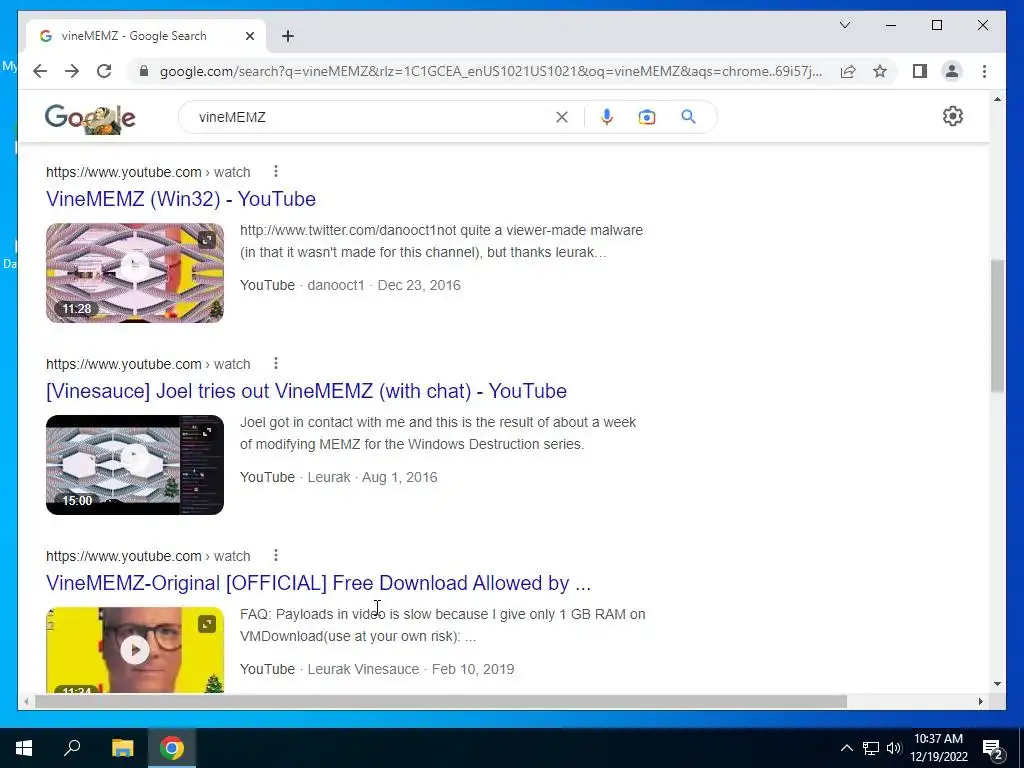Go to Google home via the doodle logo
This screenshot has height=768, width=1024.
tap(90, 118)
